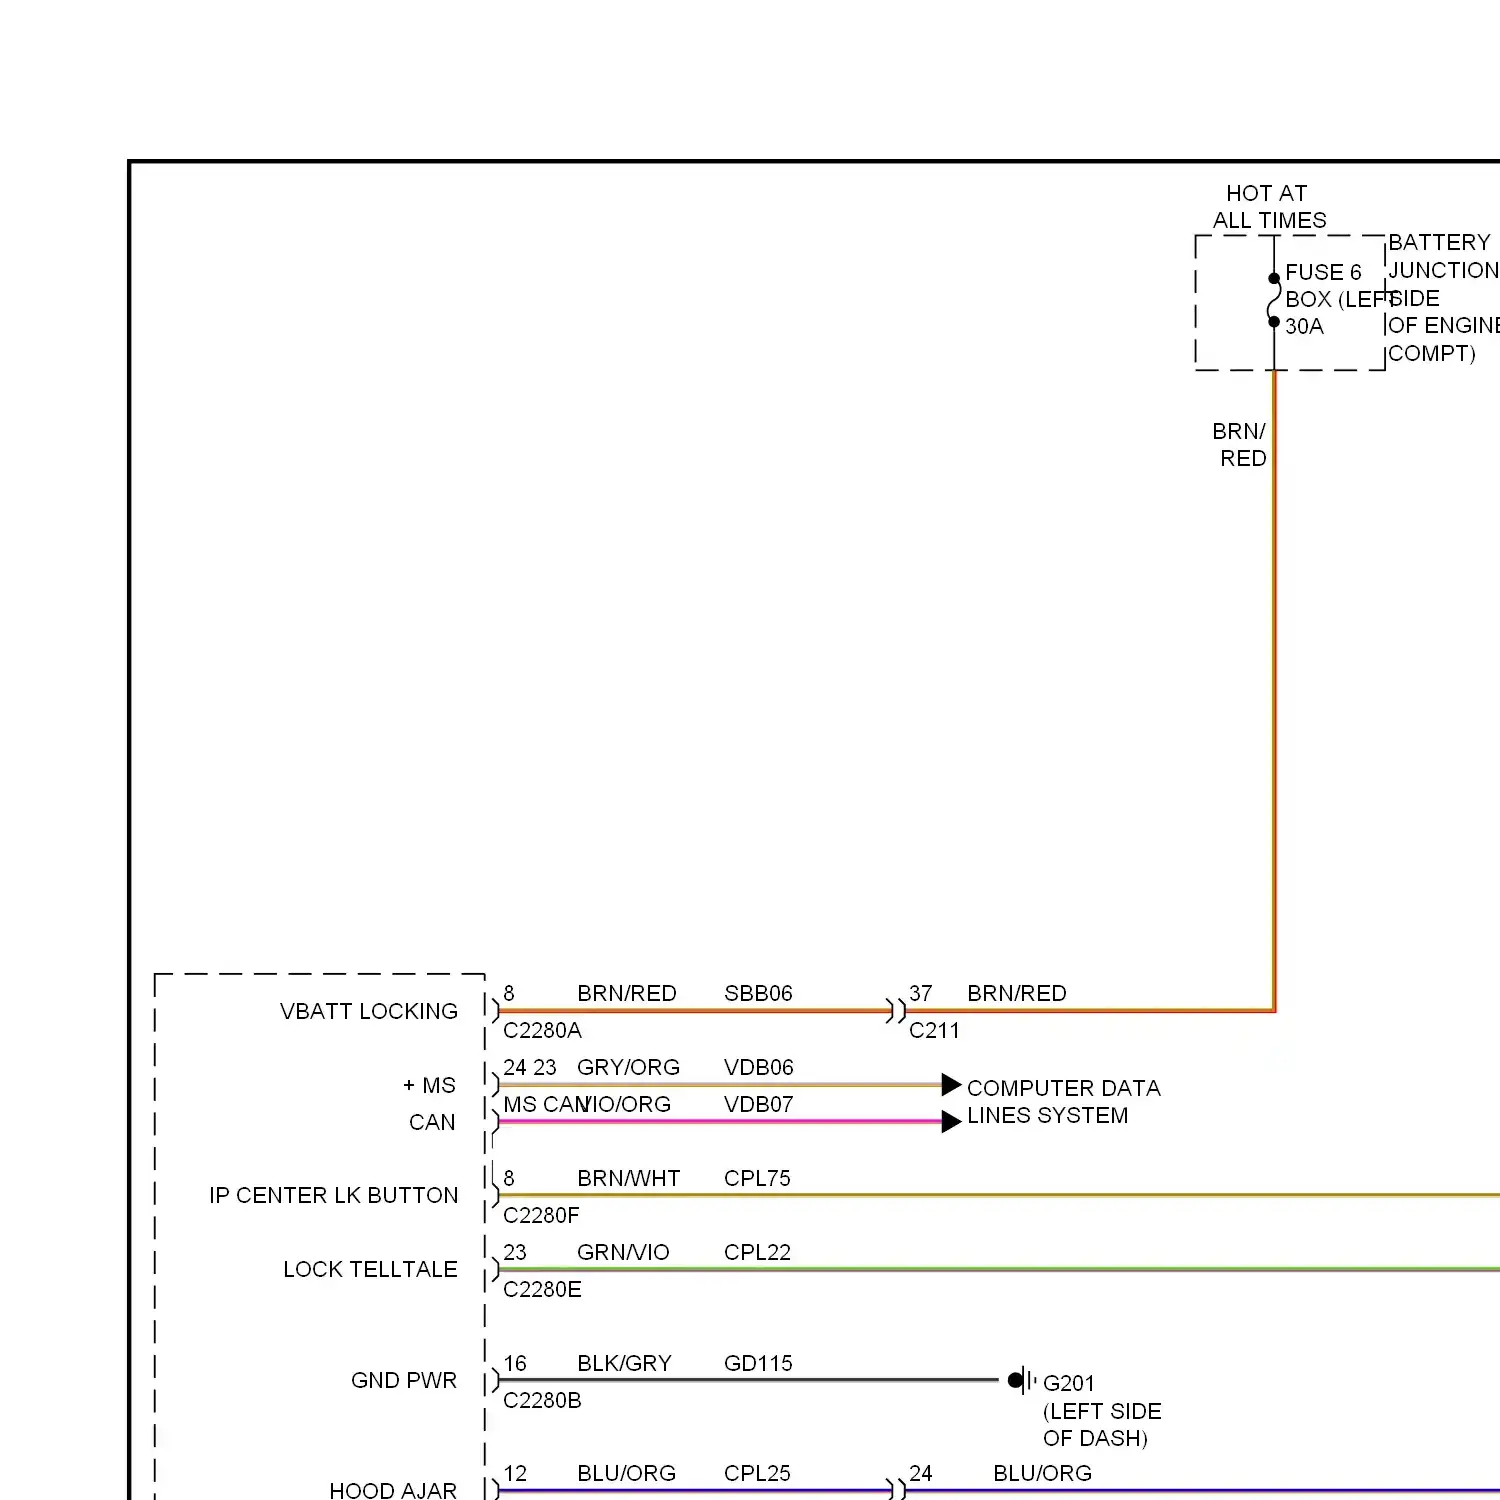The image size is (1500, 1500).
Task: Select the FUSE 6 label
Action: coord(1323,272)
